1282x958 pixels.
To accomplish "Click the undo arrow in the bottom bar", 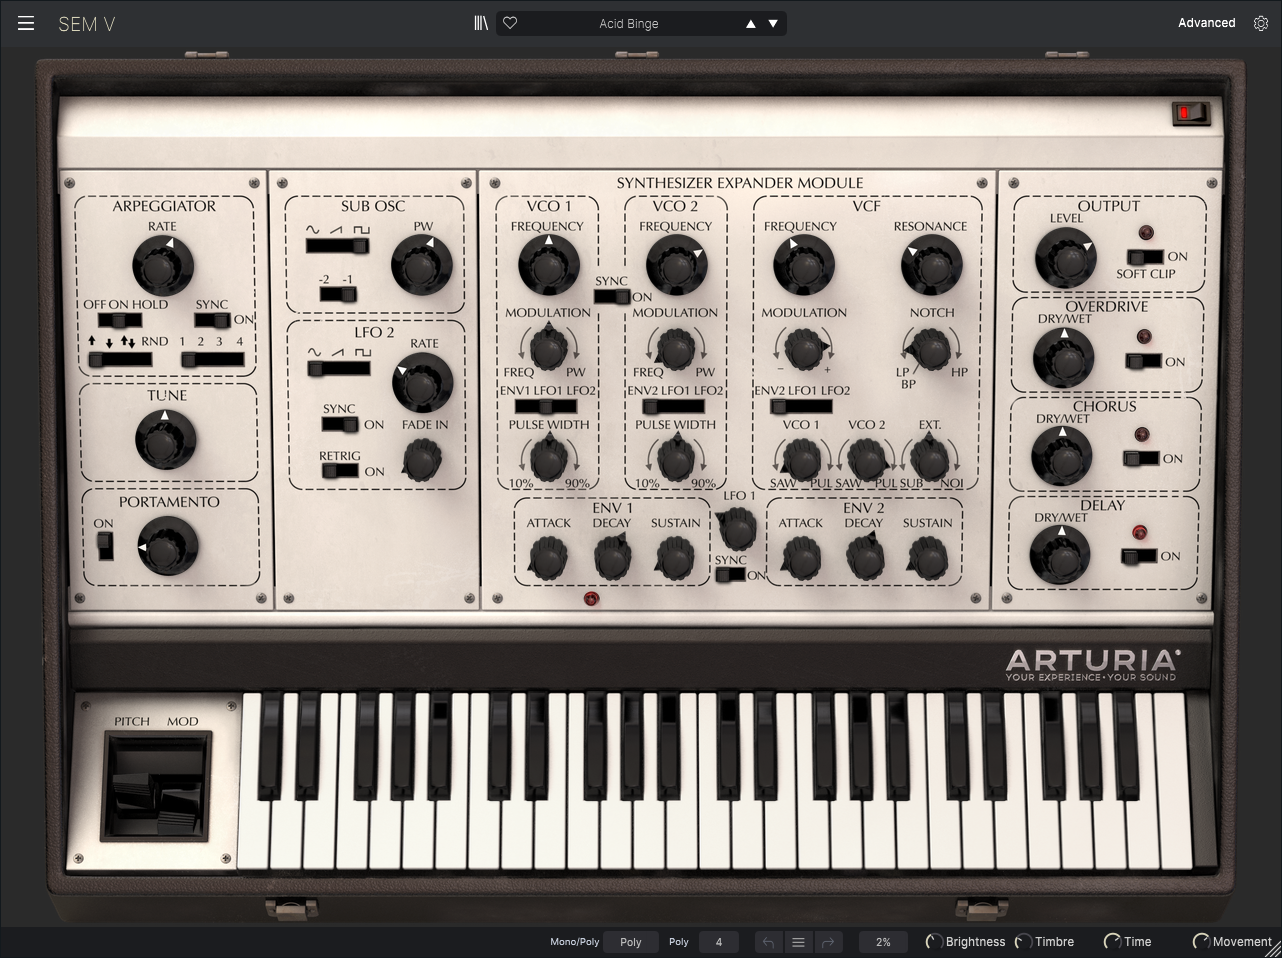I will (x=768, y=942).
